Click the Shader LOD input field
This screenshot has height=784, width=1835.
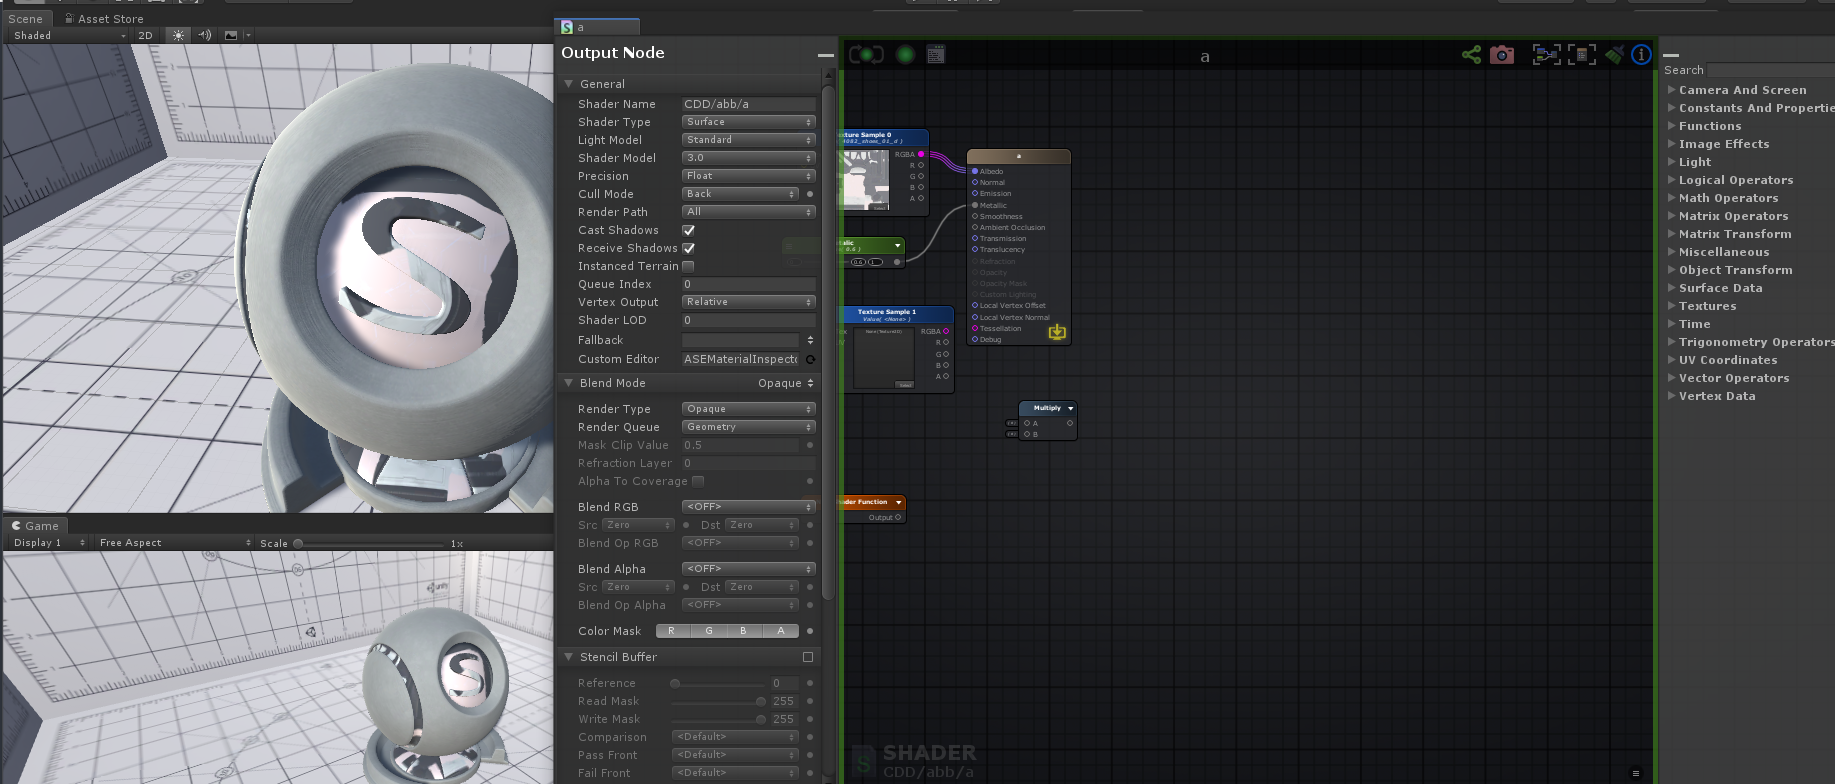click(749, 320)
